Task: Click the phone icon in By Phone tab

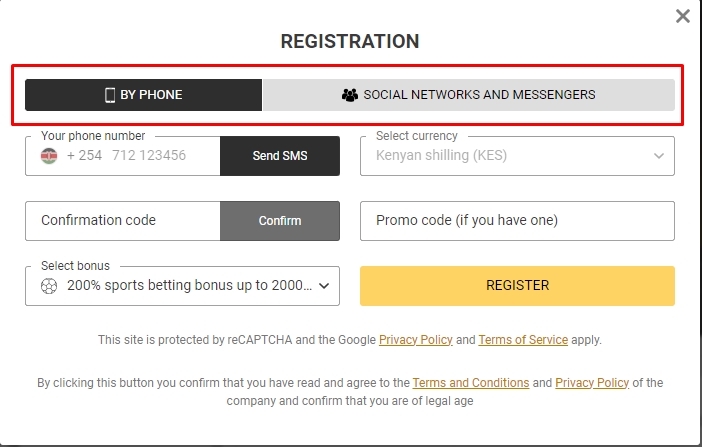Action: pyautogui.click(x=110, y=95)
